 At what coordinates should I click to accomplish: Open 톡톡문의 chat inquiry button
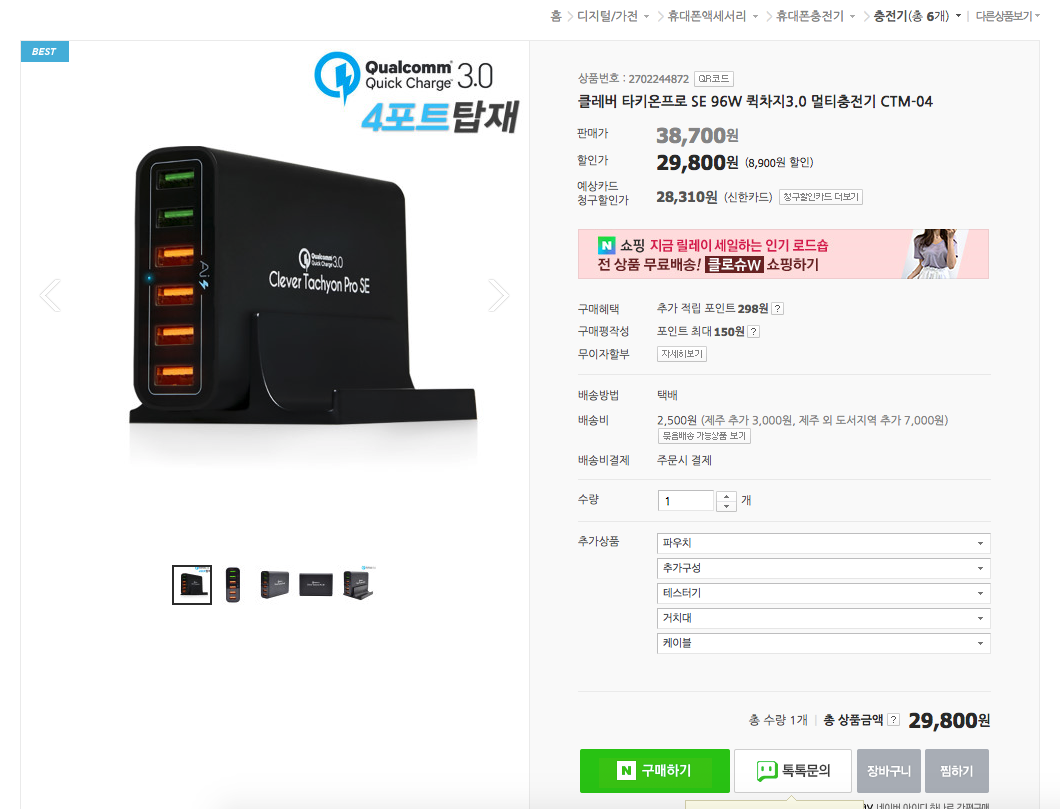(x=792, y=770)
